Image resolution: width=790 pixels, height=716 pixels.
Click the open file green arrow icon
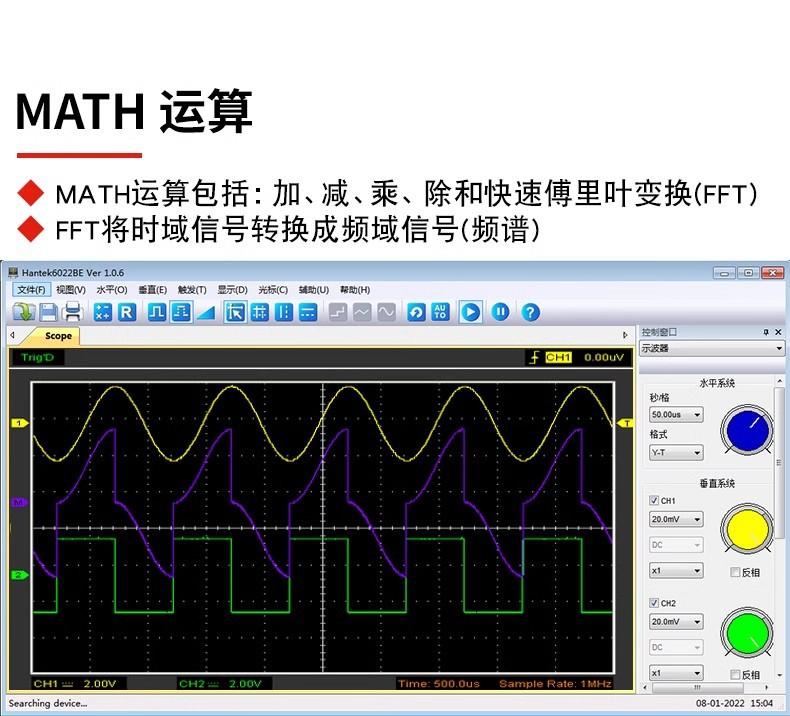click(23, 312)
